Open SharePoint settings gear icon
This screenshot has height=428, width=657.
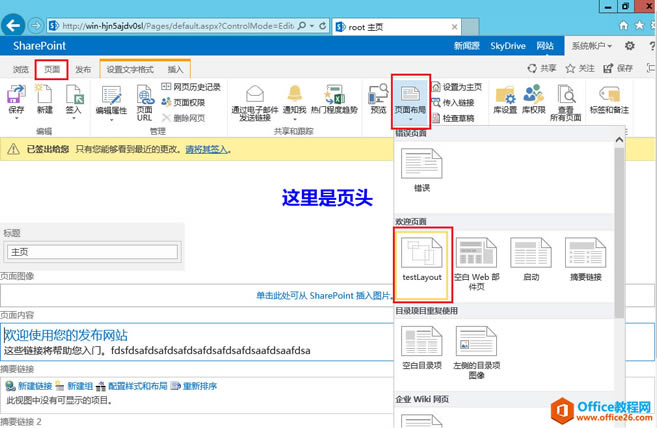pyautogui.click(x=629, y=46)
